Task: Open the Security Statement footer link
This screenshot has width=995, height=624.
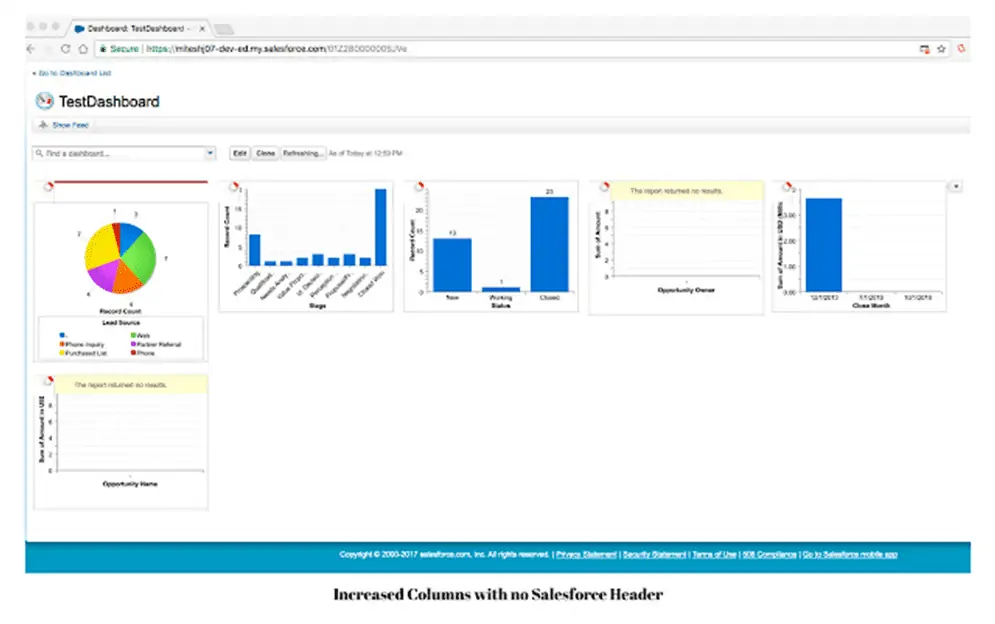Action: pyautogui.click(x=654, y=554)
